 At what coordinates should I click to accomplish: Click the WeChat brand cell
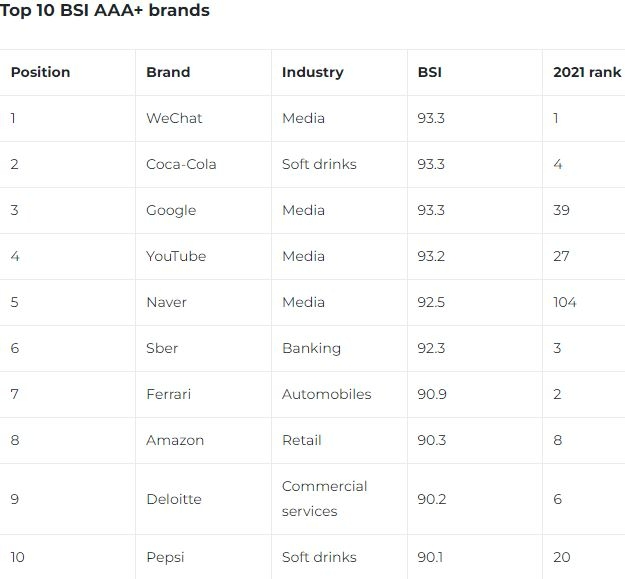(174, 118)
